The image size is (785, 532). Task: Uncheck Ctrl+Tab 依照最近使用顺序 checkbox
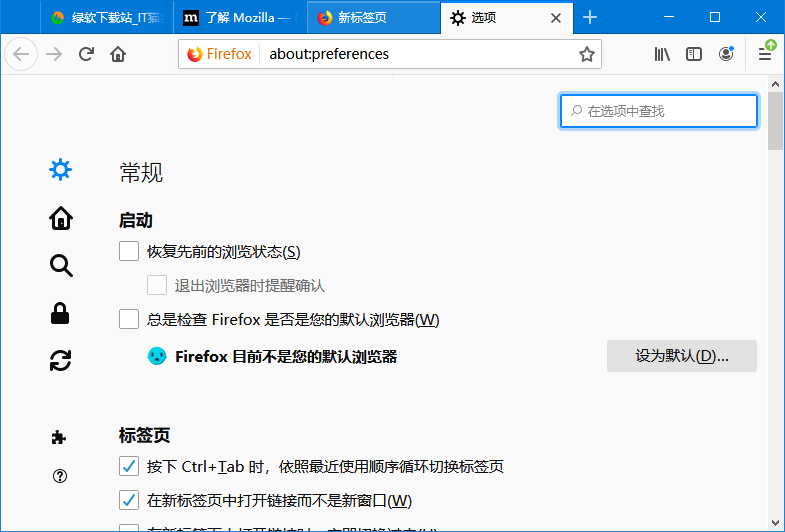point(129,466)
